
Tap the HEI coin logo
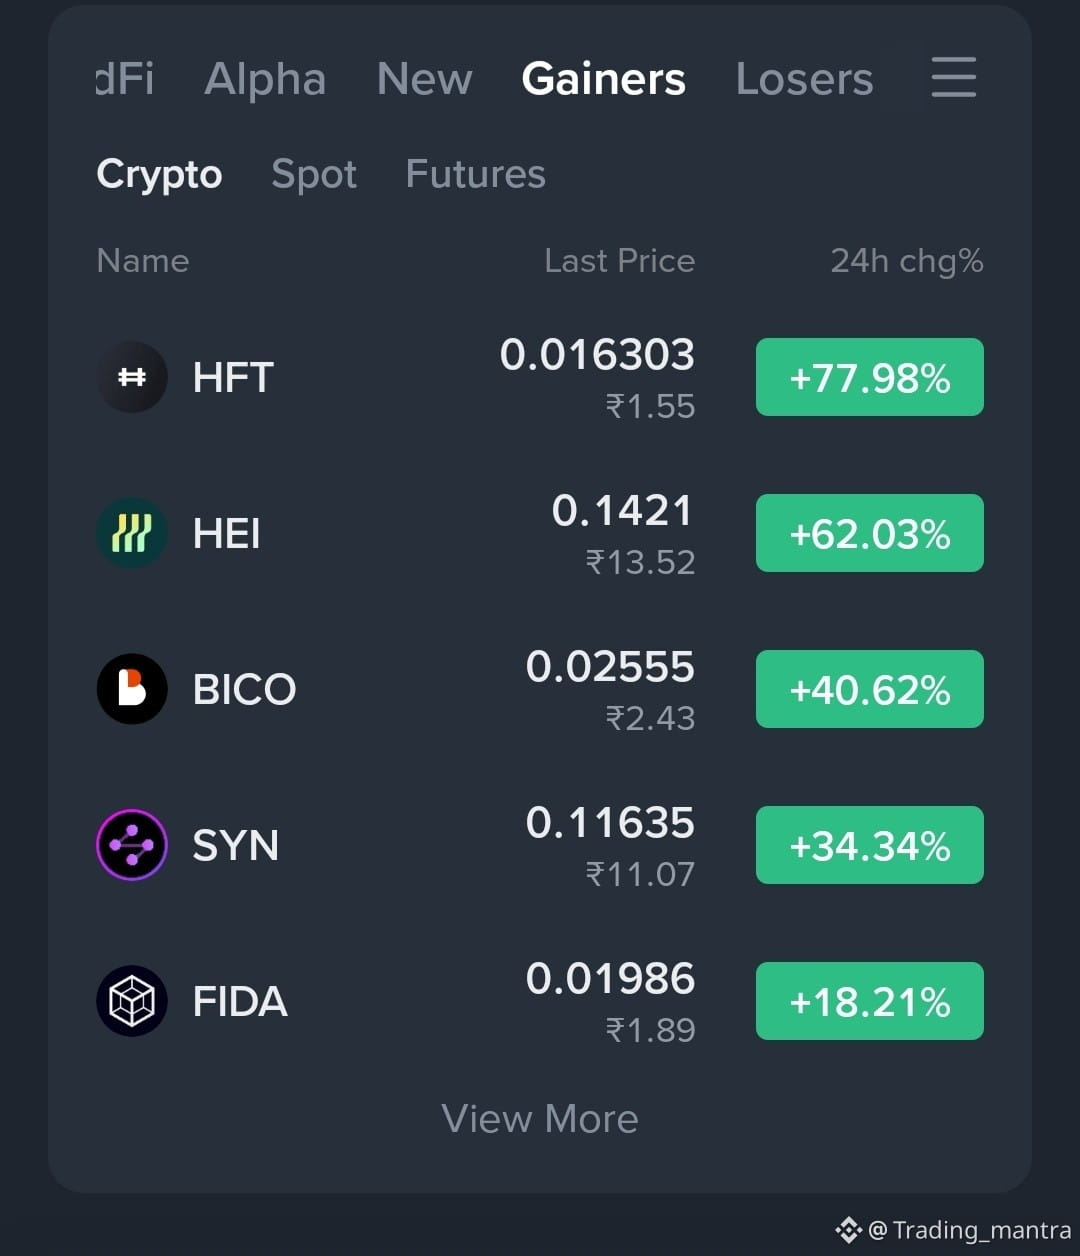coord(132,533)
